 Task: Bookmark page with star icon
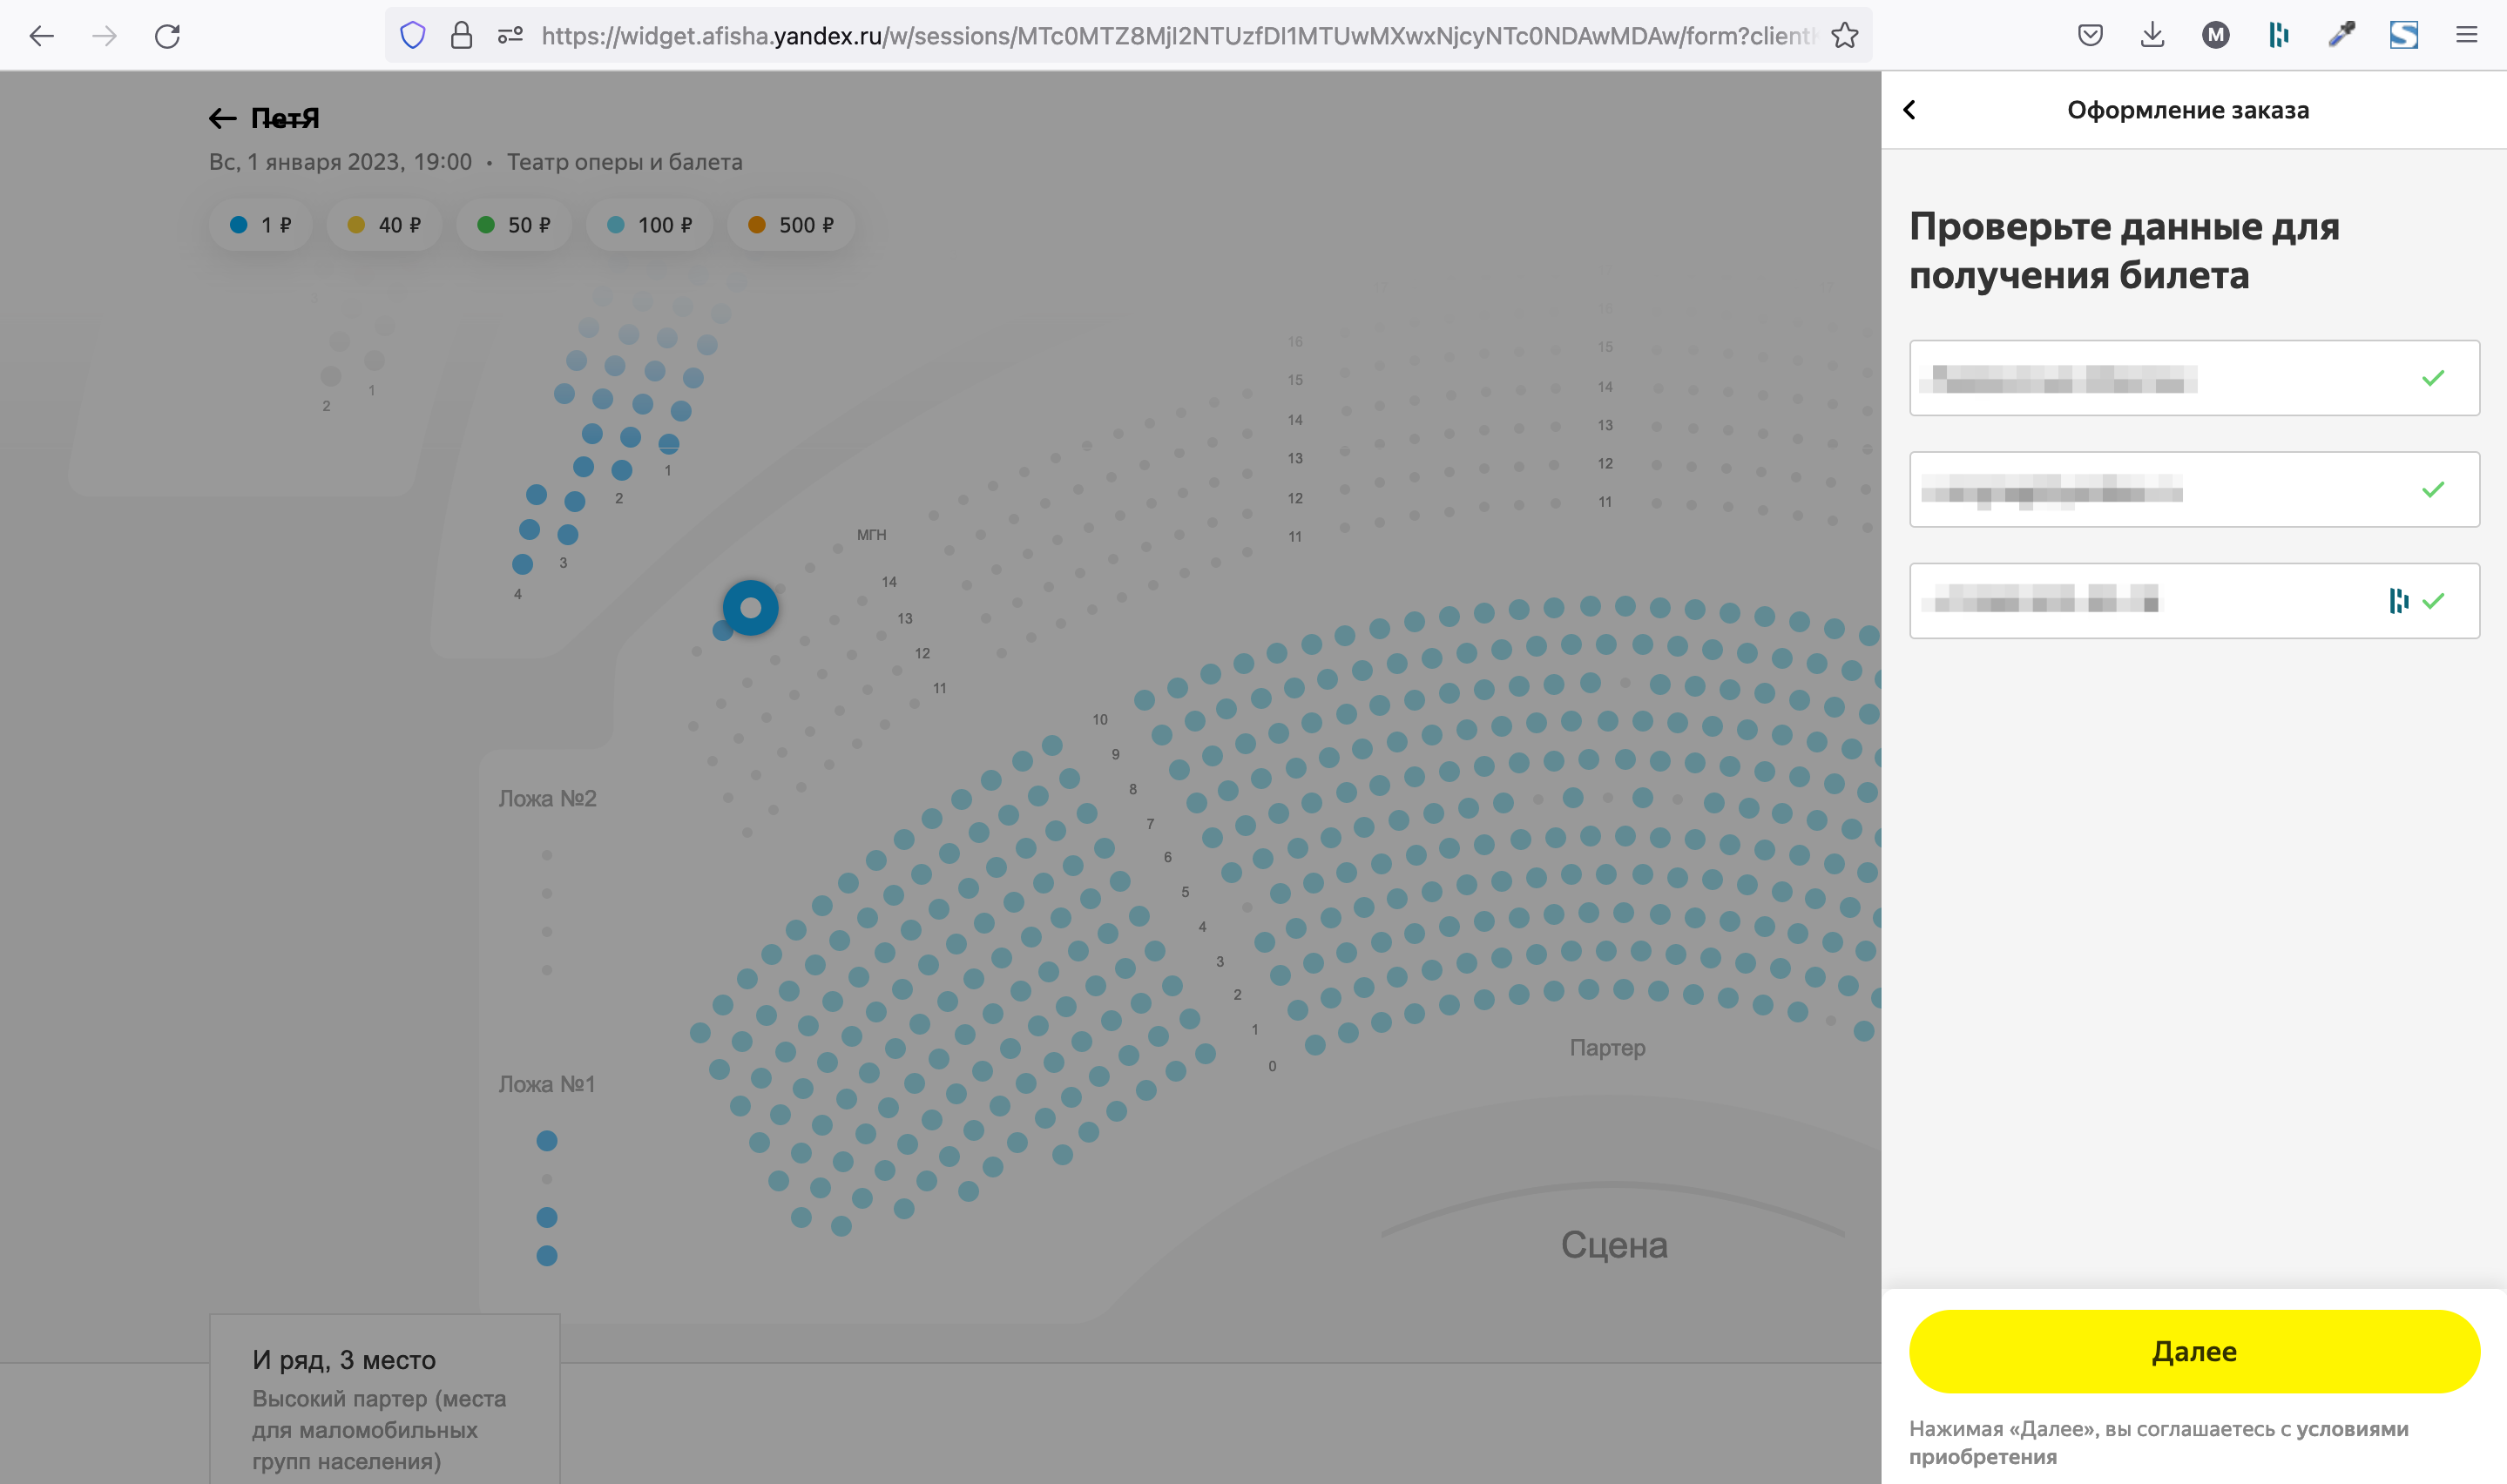(x=1844, y=36)
